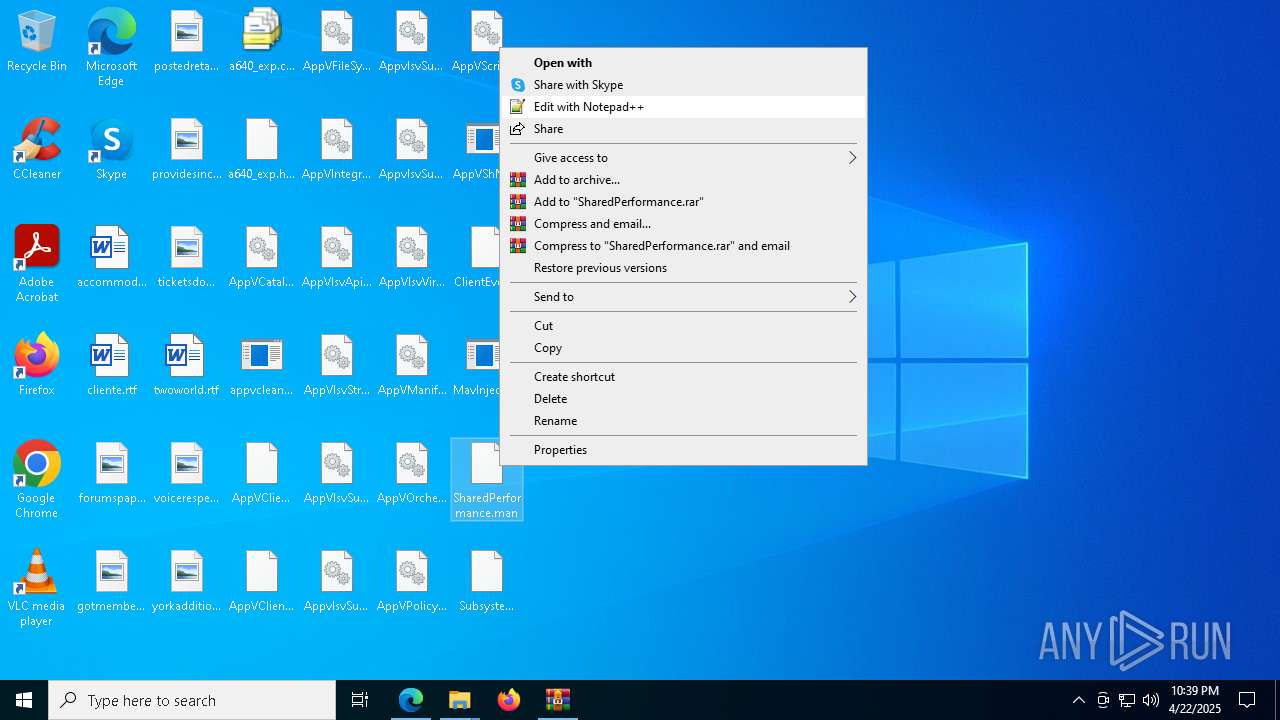
Task: Select the voicerespe... image file icon
Action: (186, 474)
